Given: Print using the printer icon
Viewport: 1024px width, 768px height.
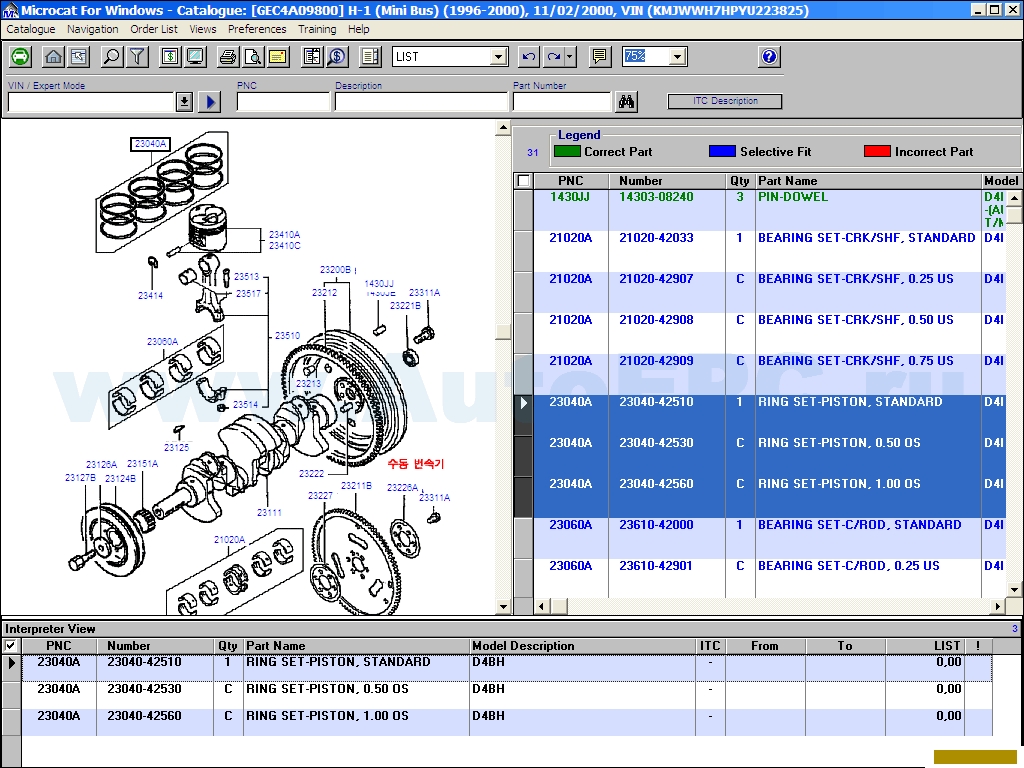Looking at the screenshot, I should 227,57.
